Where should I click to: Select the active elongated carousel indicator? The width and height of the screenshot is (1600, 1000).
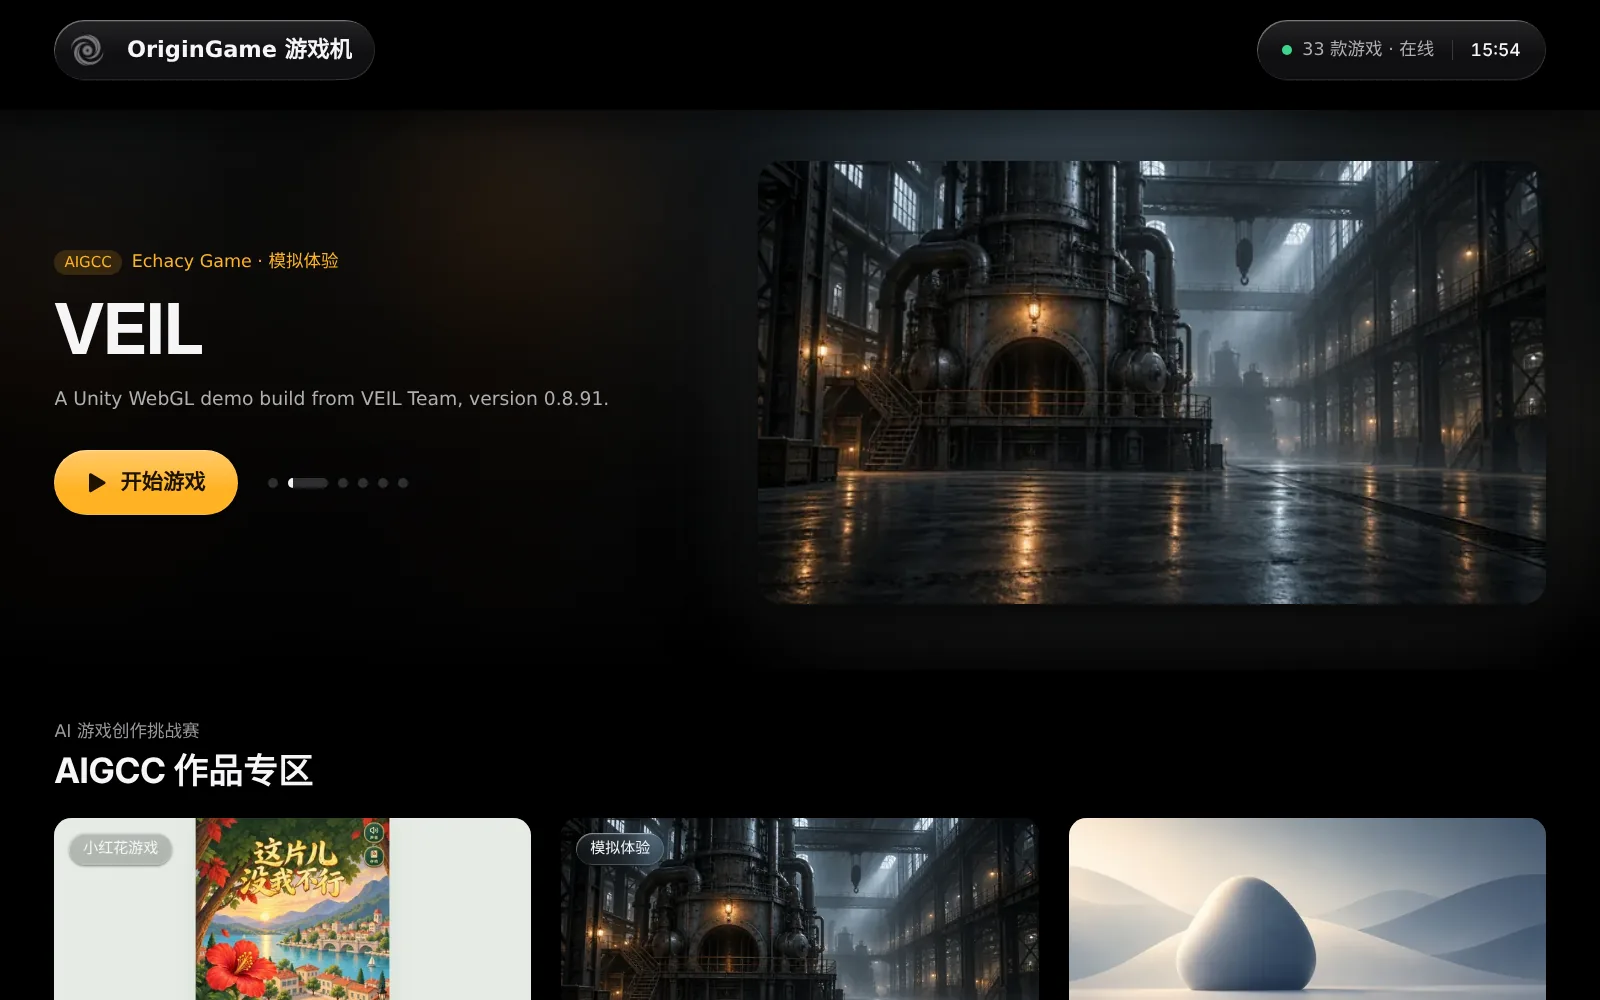(x=308, y=483)
